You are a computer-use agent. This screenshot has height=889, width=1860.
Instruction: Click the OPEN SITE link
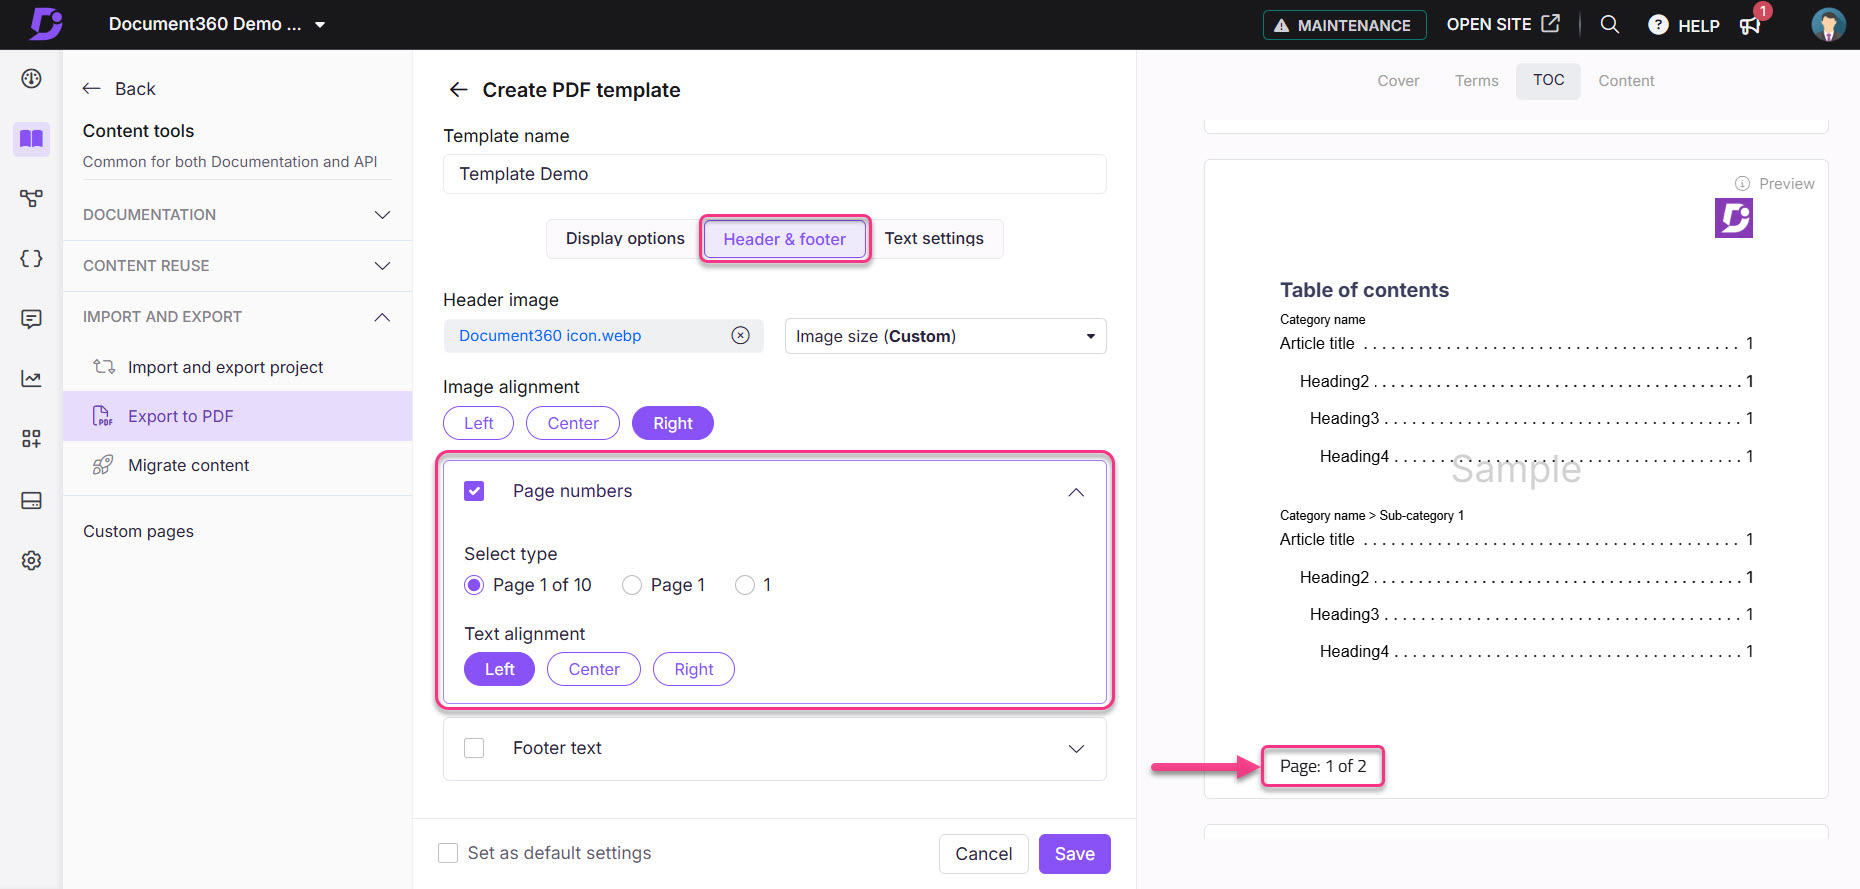[x=1503, y=24]
